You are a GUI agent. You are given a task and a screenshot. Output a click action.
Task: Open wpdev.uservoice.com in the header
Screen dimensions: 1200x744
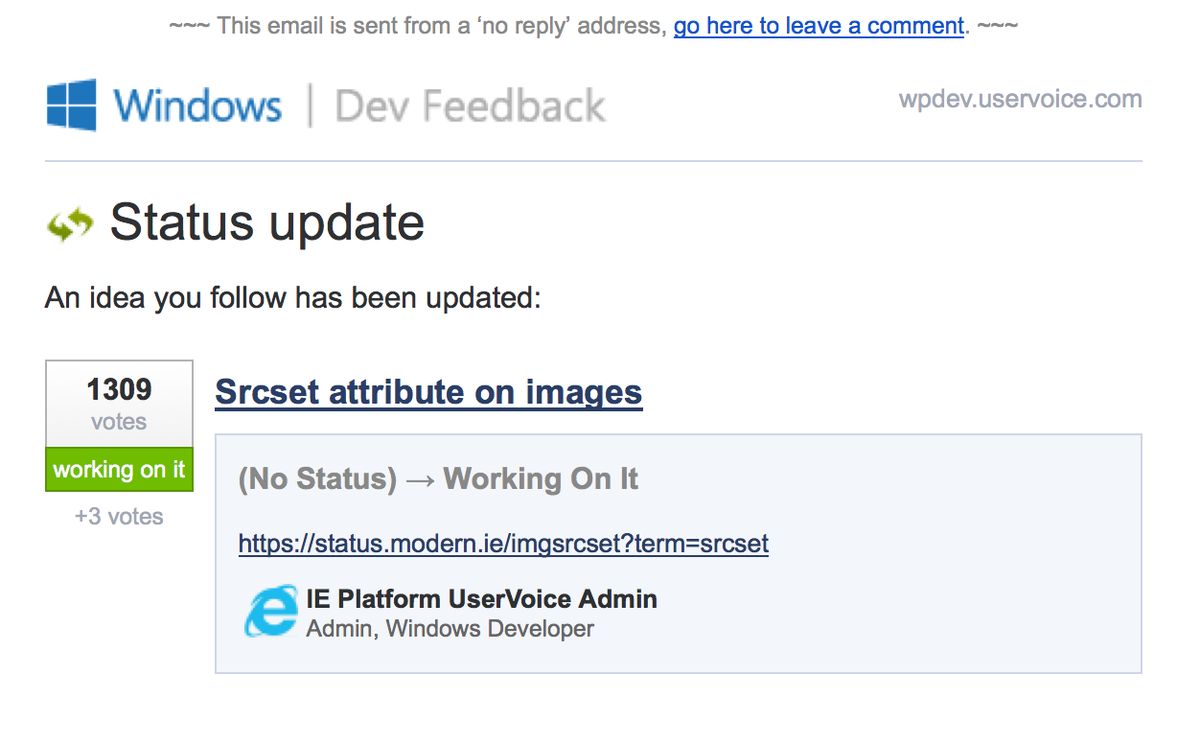click(x=1019, y=99)
